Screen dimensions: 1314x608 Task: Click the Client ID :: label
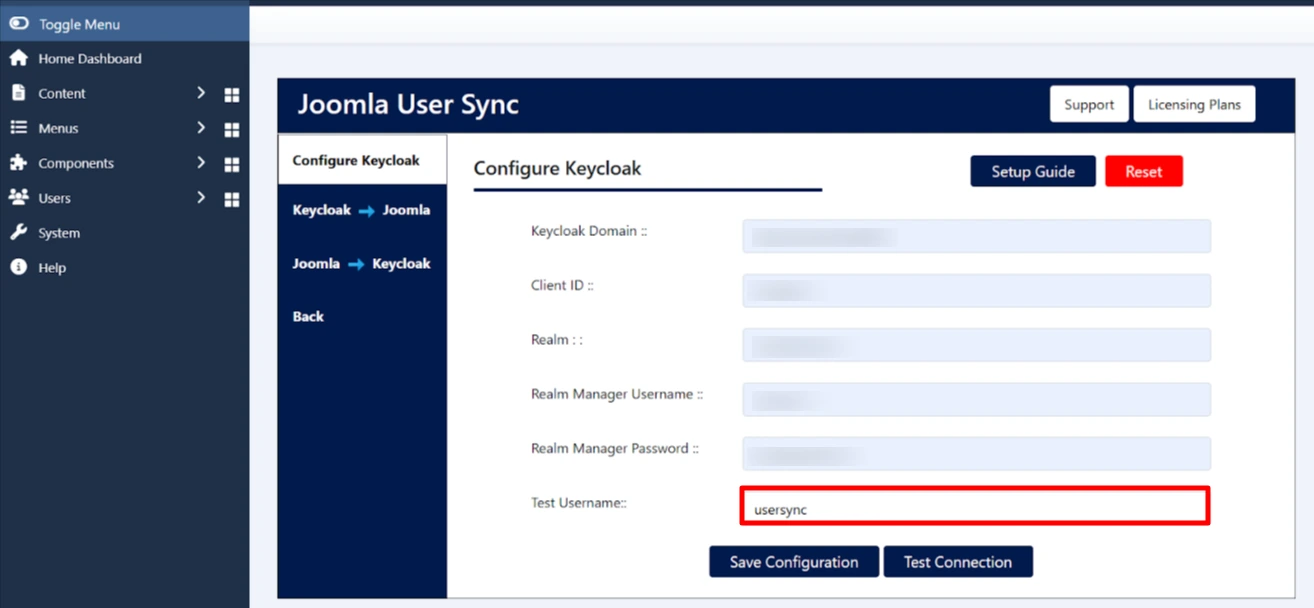tap(563, 286)
